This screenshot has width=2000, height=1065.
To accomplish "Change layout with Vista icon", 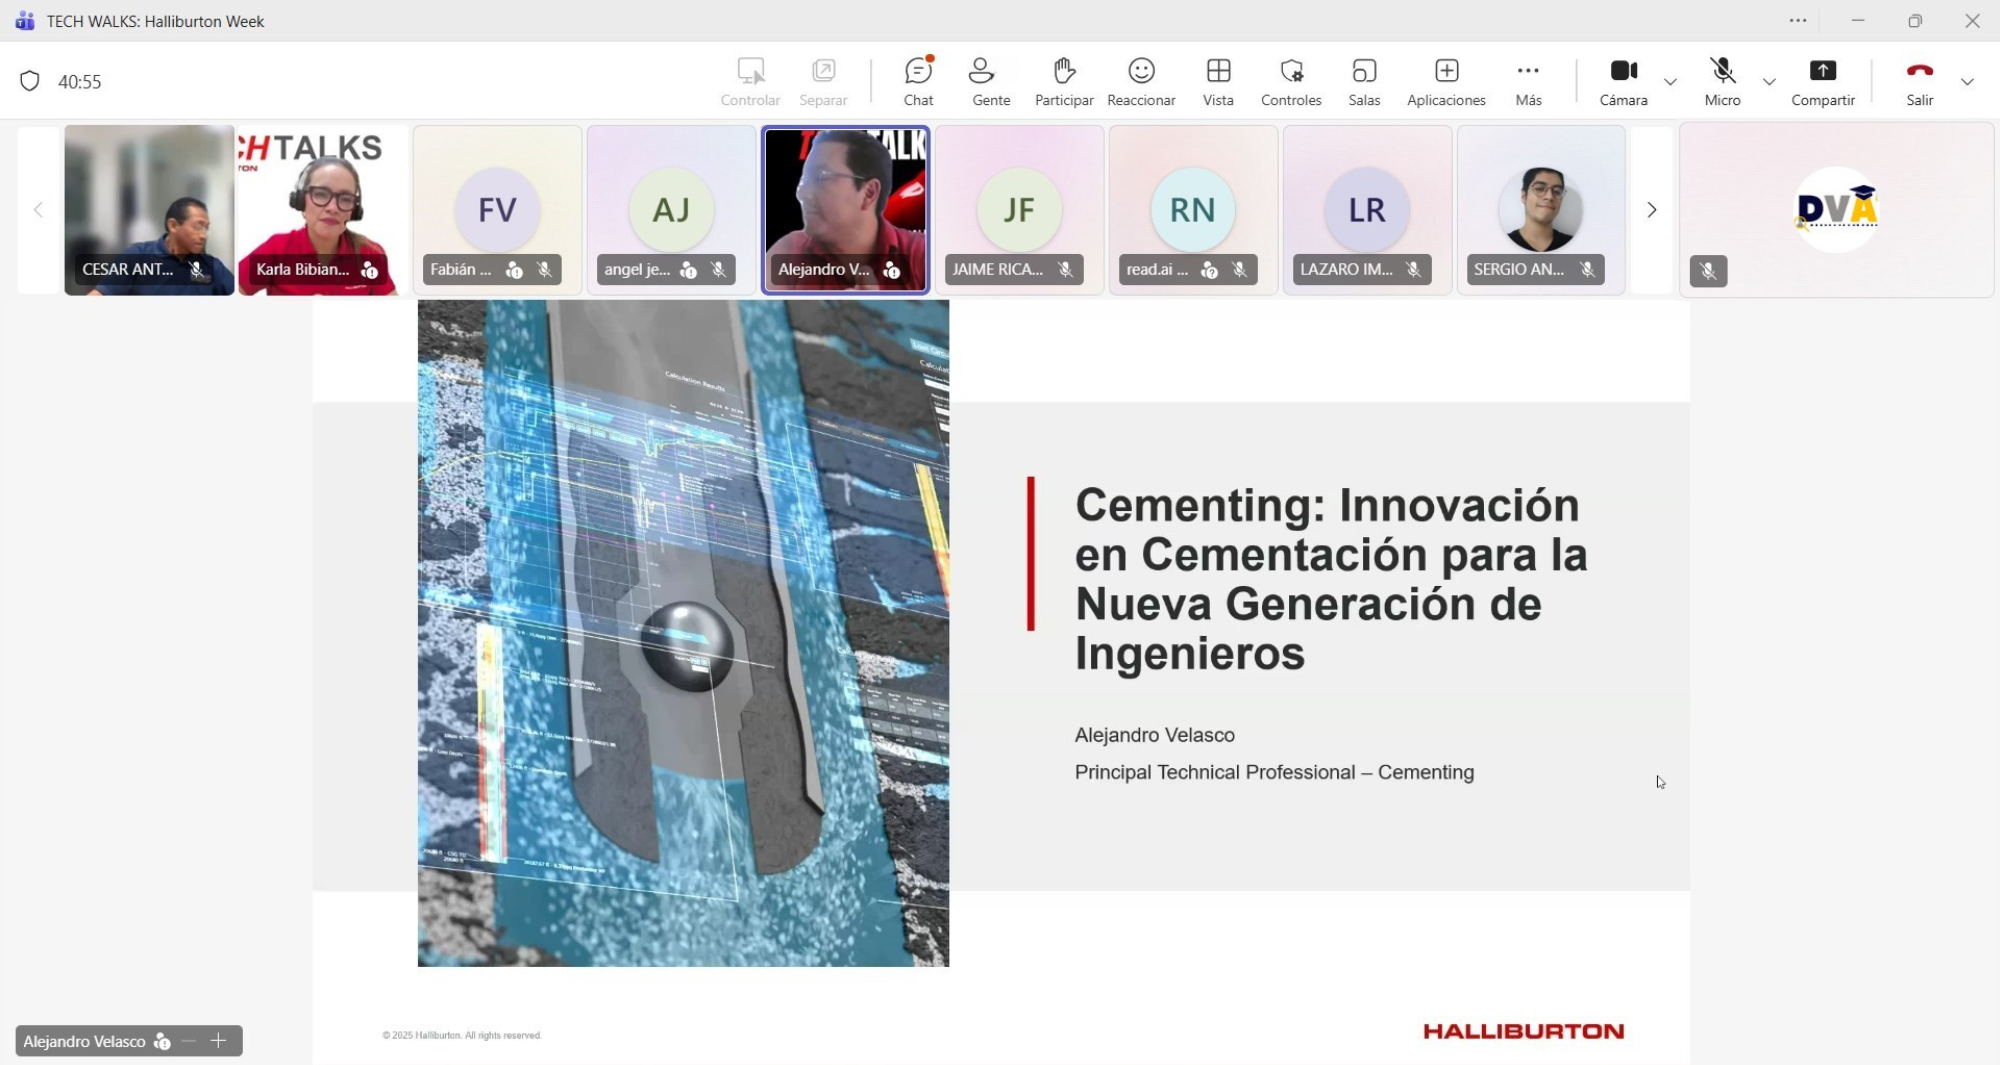I will [1217, 81].
